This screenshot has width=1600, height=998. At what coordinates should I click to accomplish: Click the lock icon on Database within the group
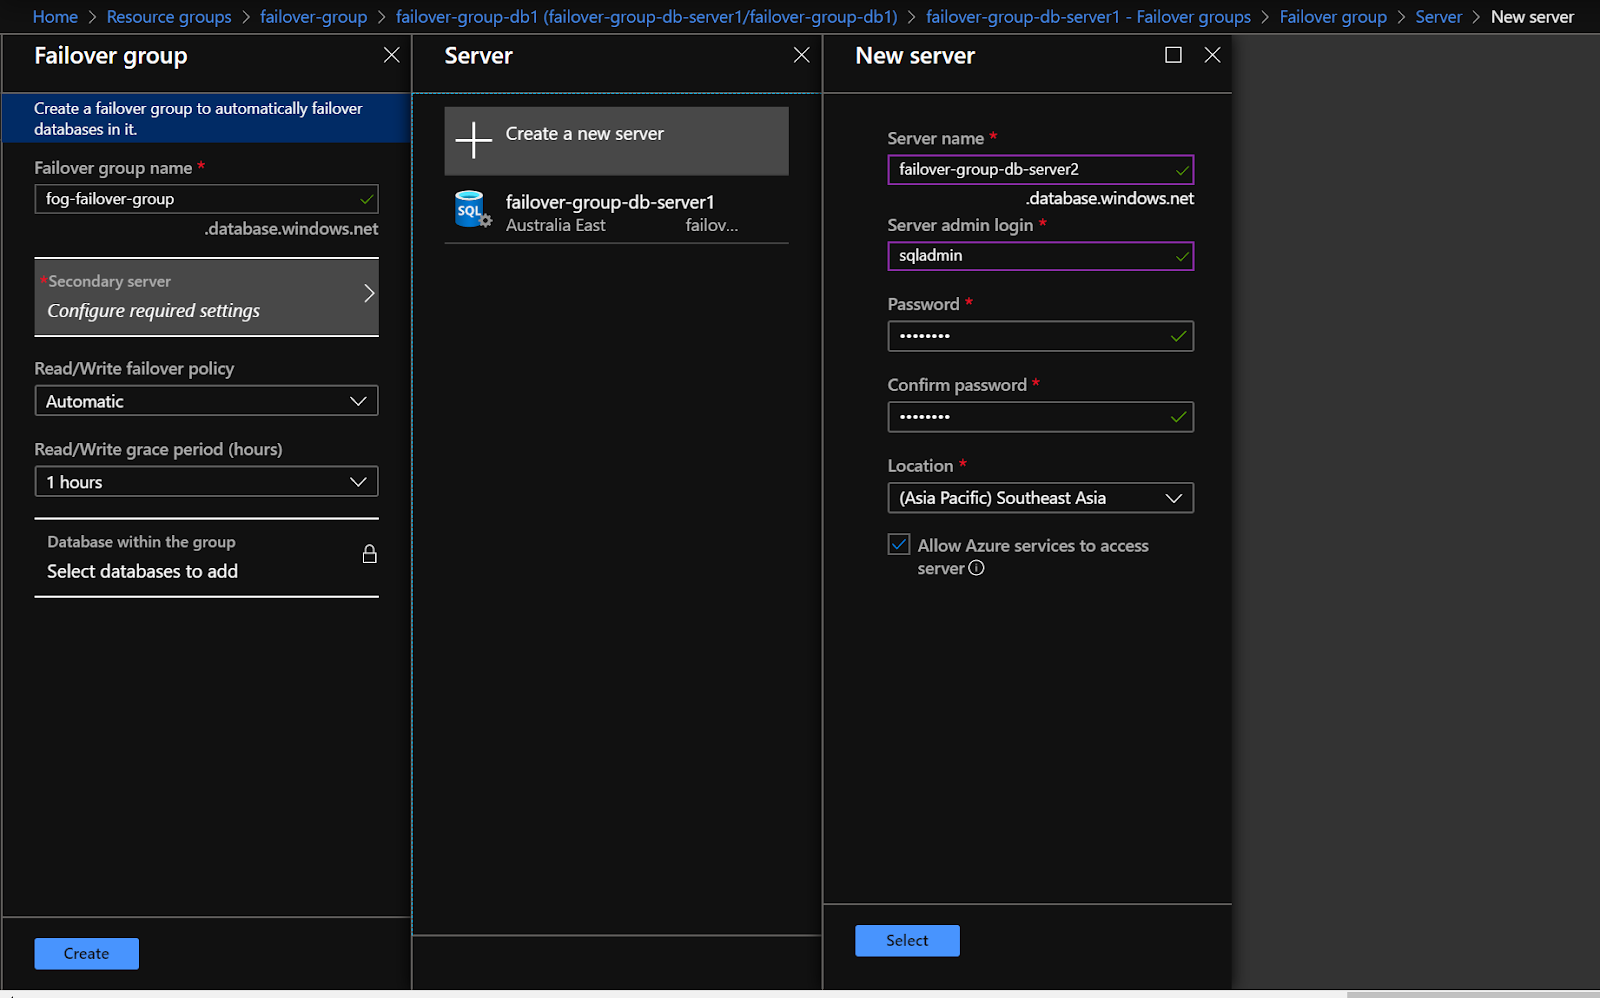(370, 553)
